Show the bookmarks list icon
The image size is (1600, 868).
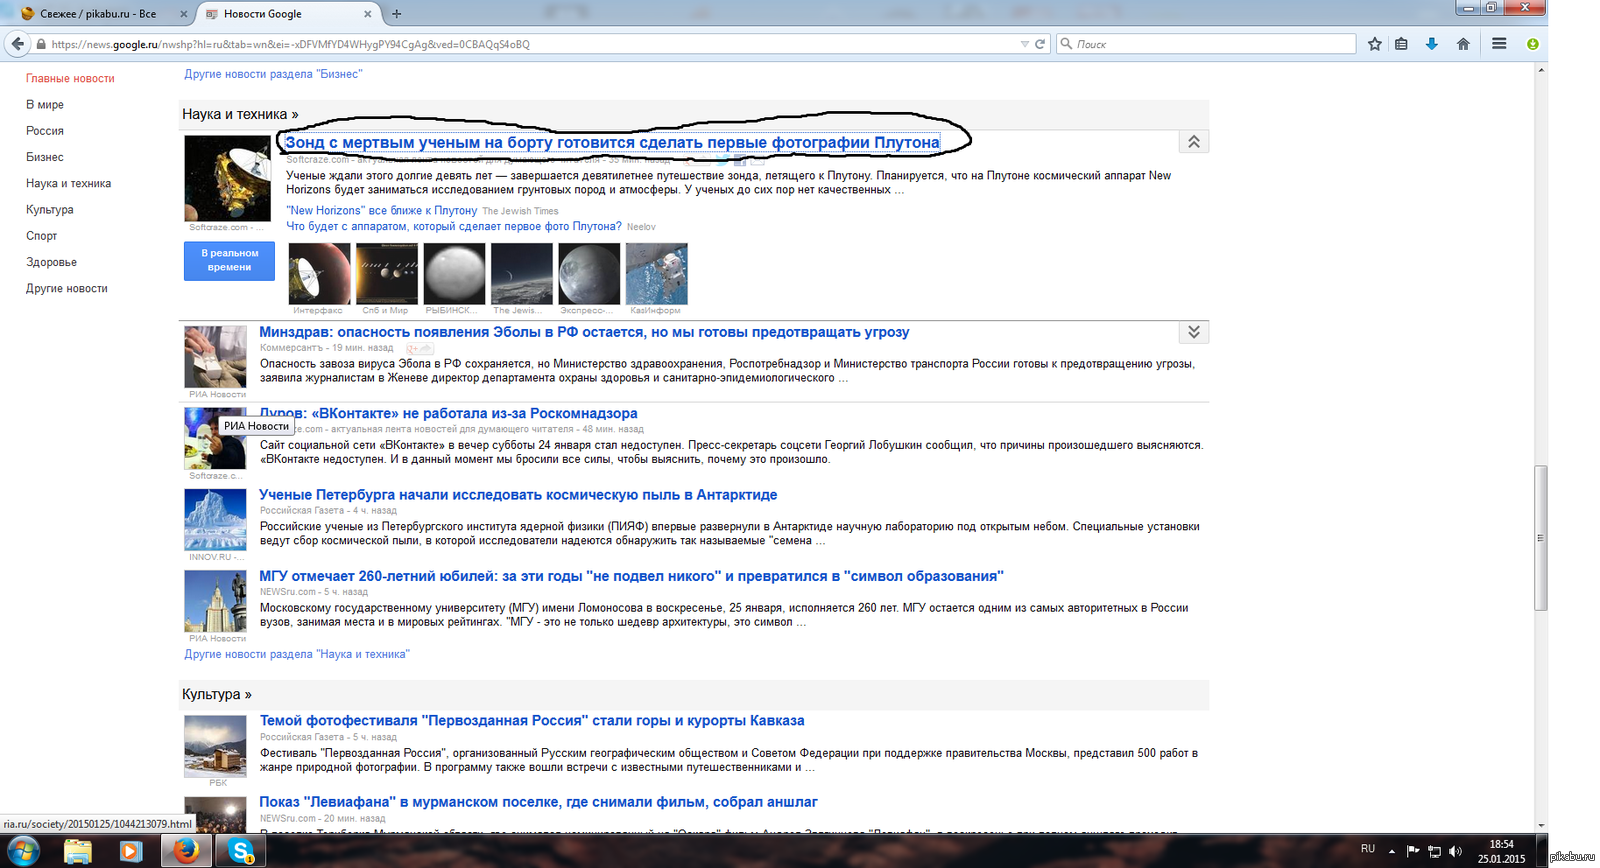(x=1401, y=44)
